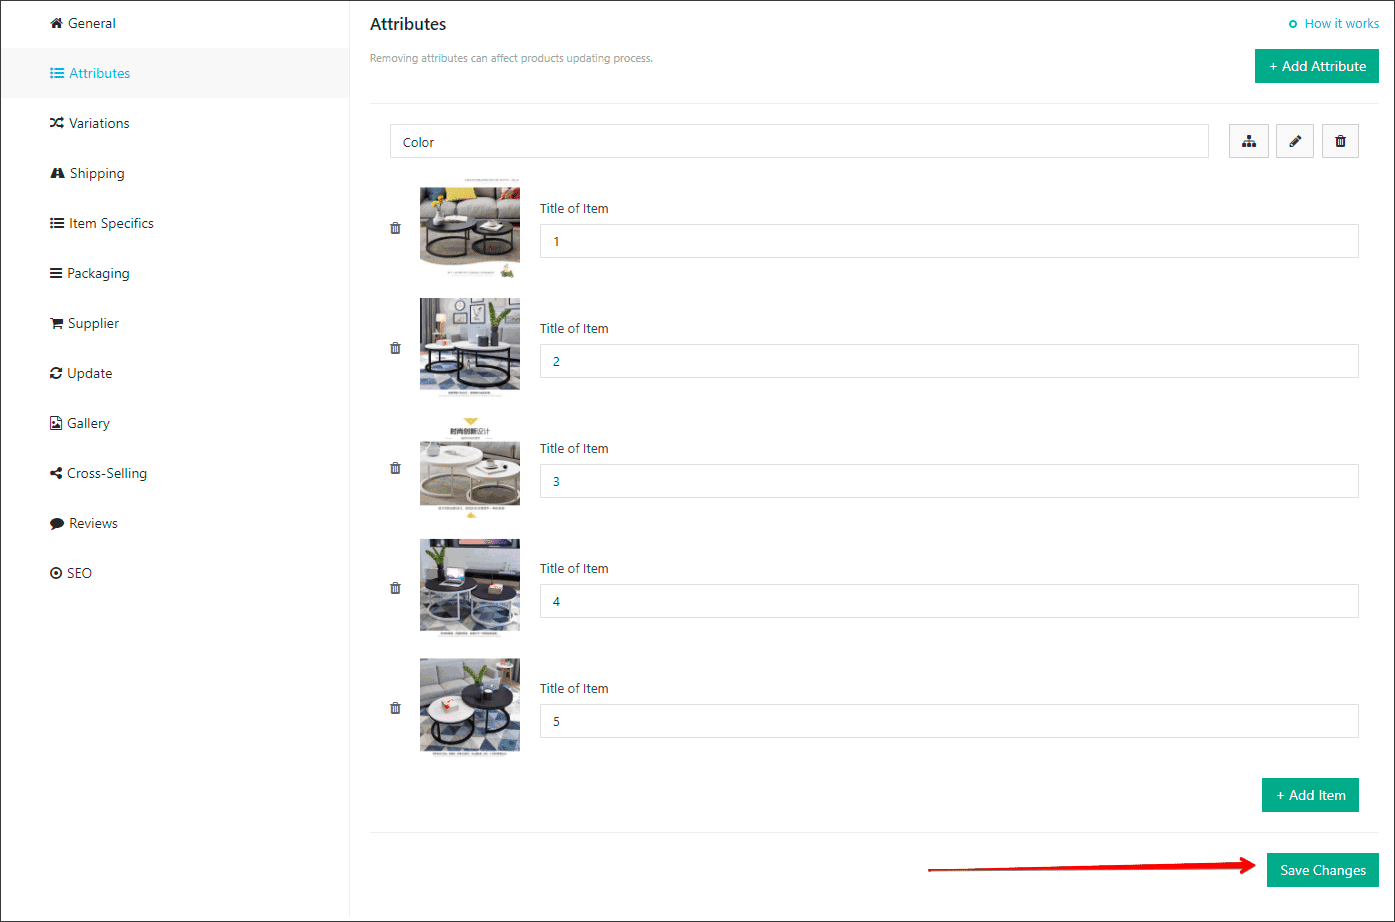Click Save Changes button
This screenshot has width=1395, height=922.
point(1323,870)
